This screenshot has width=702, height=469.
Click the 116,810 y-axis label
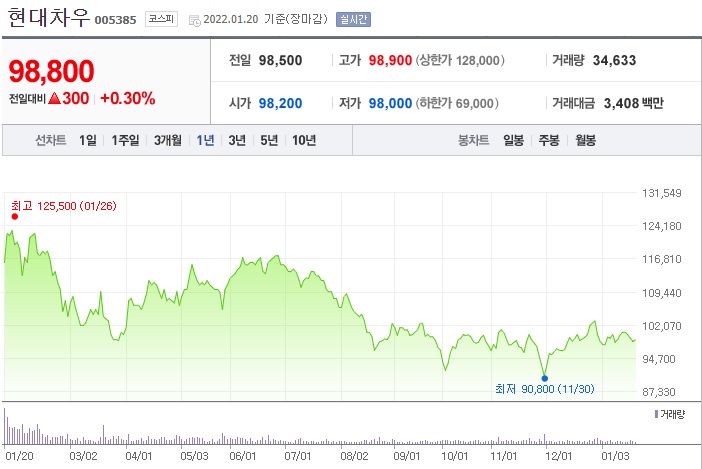[662, 259]
